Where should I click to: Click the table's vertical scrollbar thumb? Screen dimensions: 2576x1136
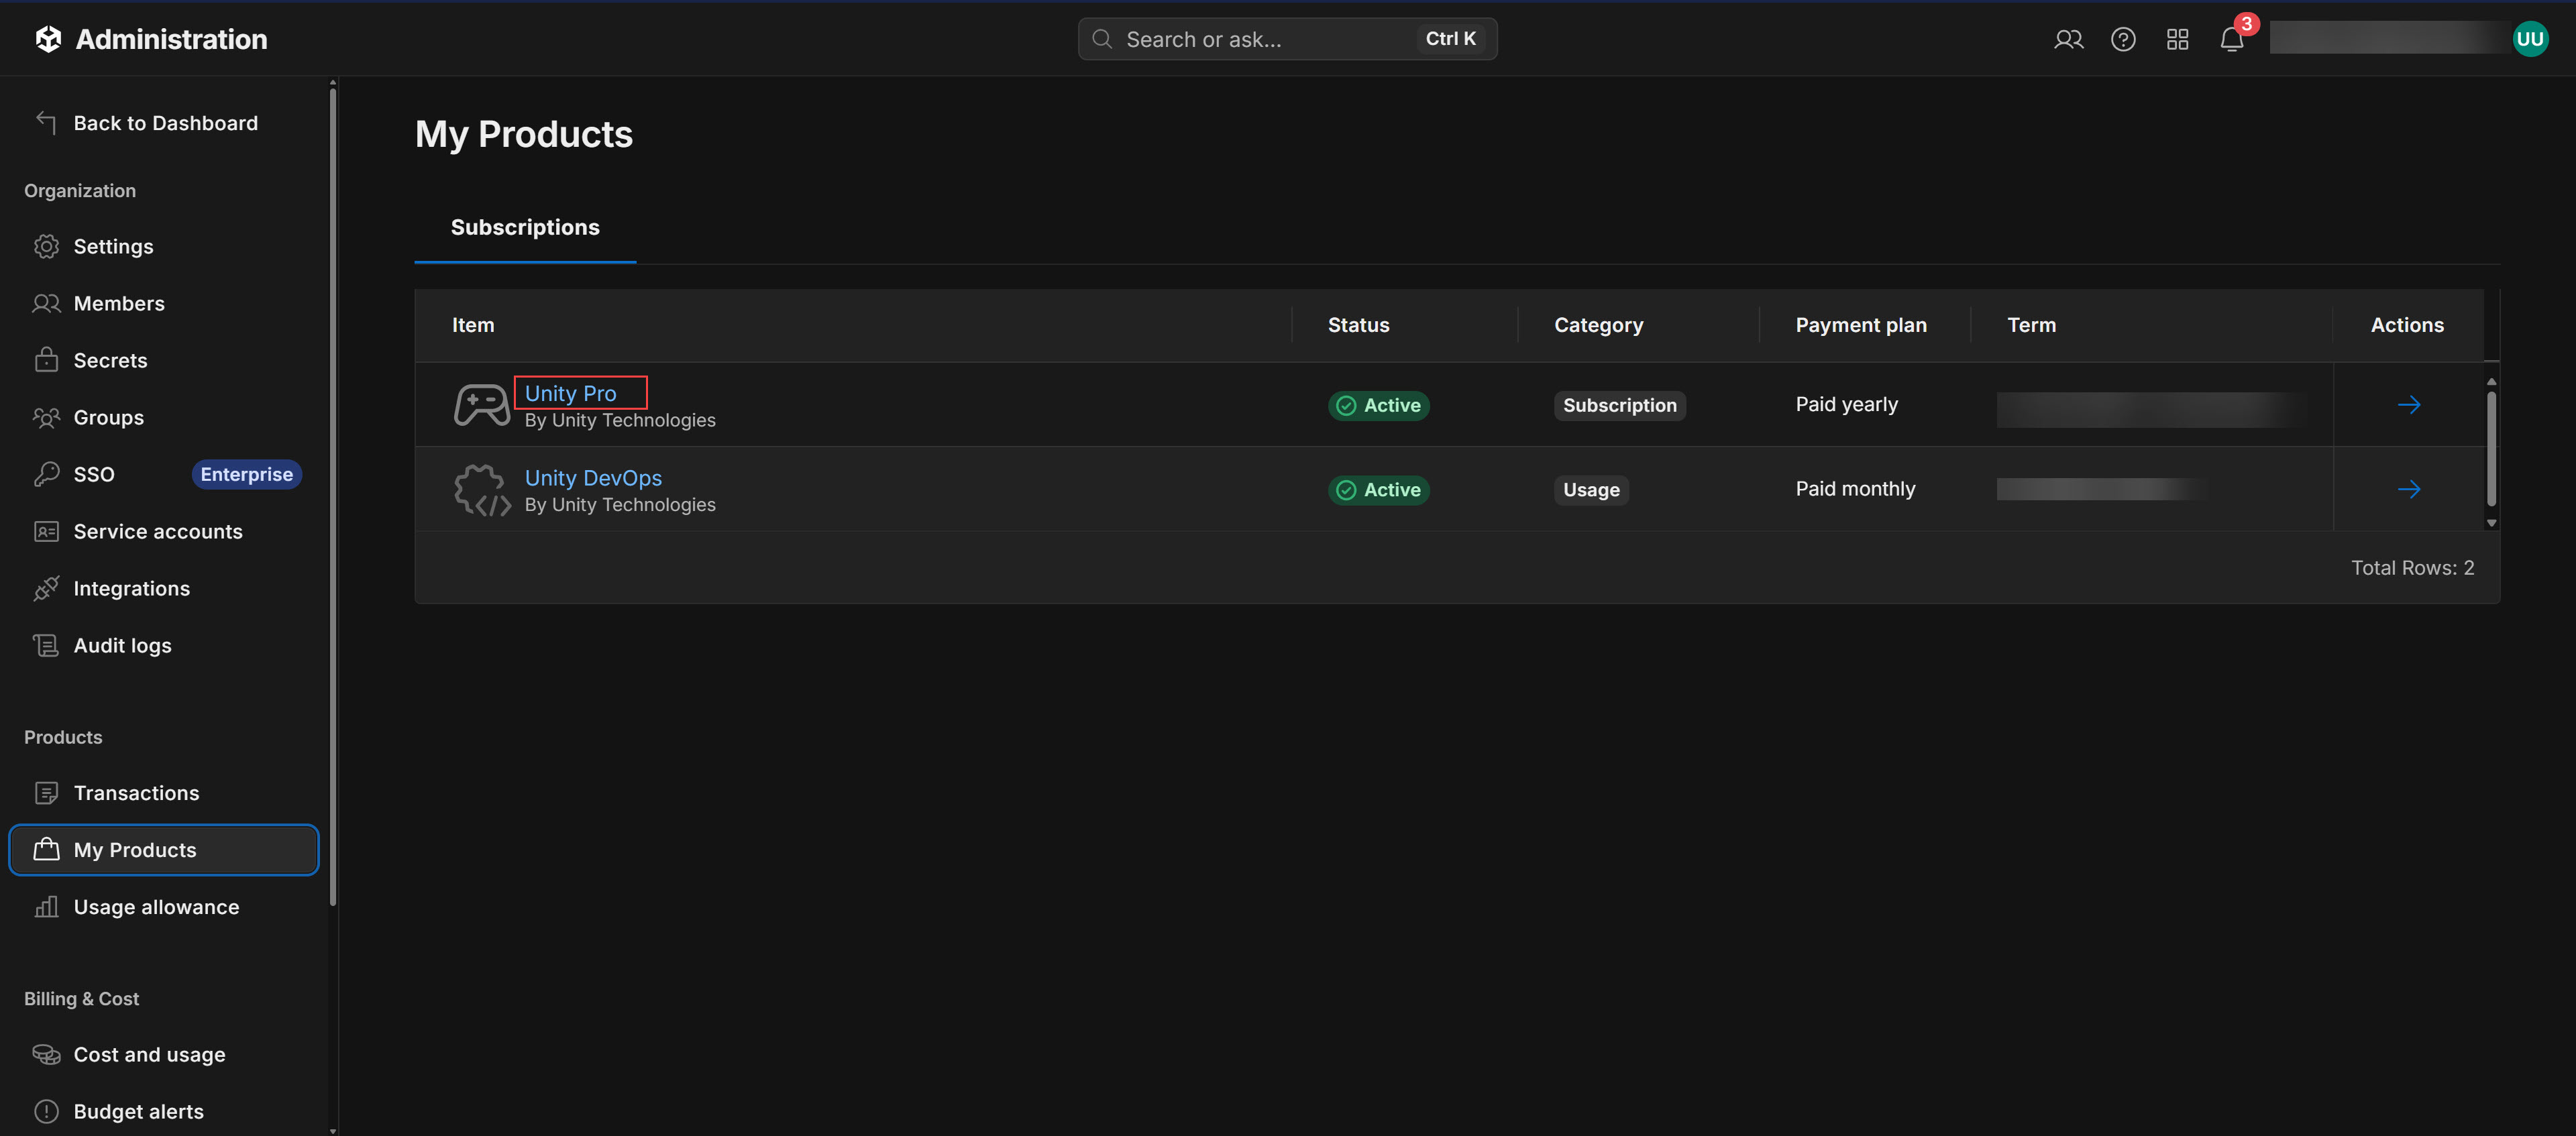pos(2490,448)
